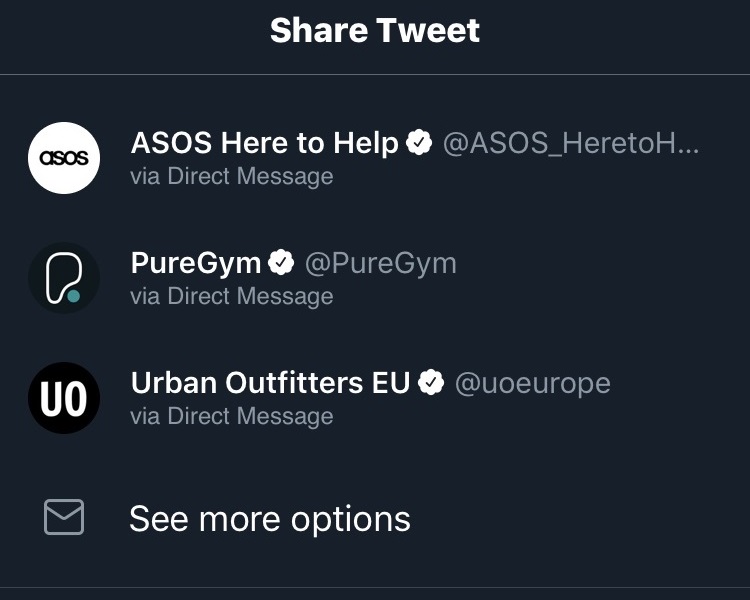This screenshot has width=750, height=600.
Task: Select PureGym recipient name
Action: 196,264
